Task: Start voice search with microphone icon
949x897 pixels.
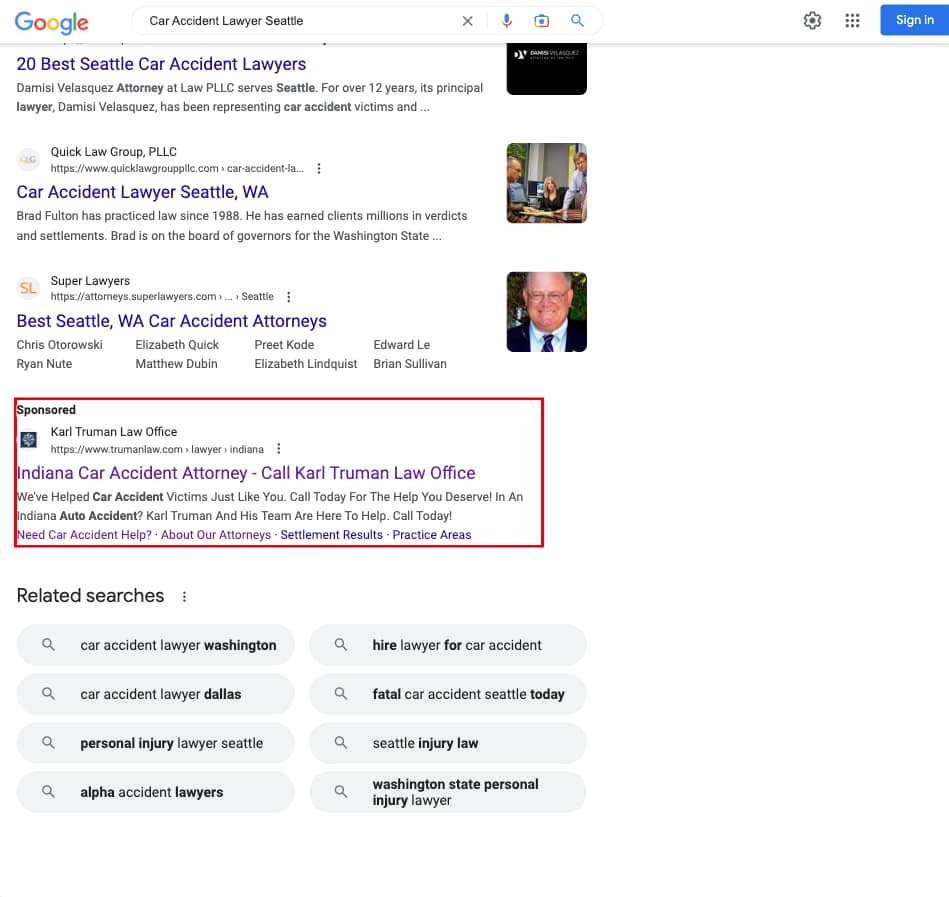Action: (x=507, y=21)
